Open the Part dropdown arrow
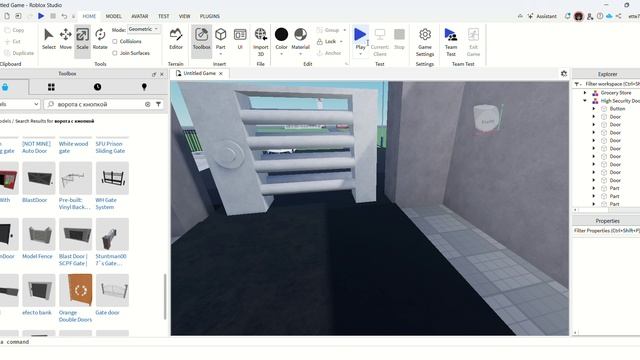 coord(220,53)
